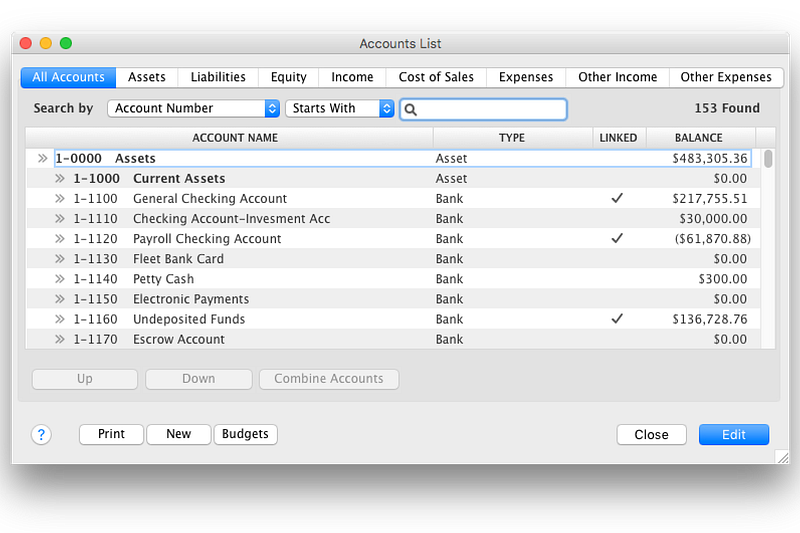Click the $483,305.36 balance value
This screenshot has width=800, height=533.
(x=710, y=159)
